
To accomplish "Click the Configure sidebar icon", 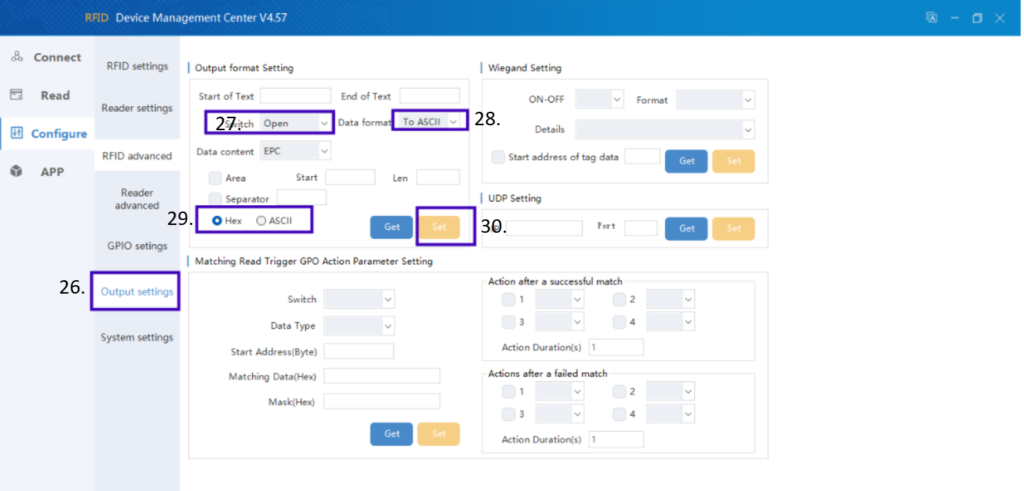I will tap(17, 133).
